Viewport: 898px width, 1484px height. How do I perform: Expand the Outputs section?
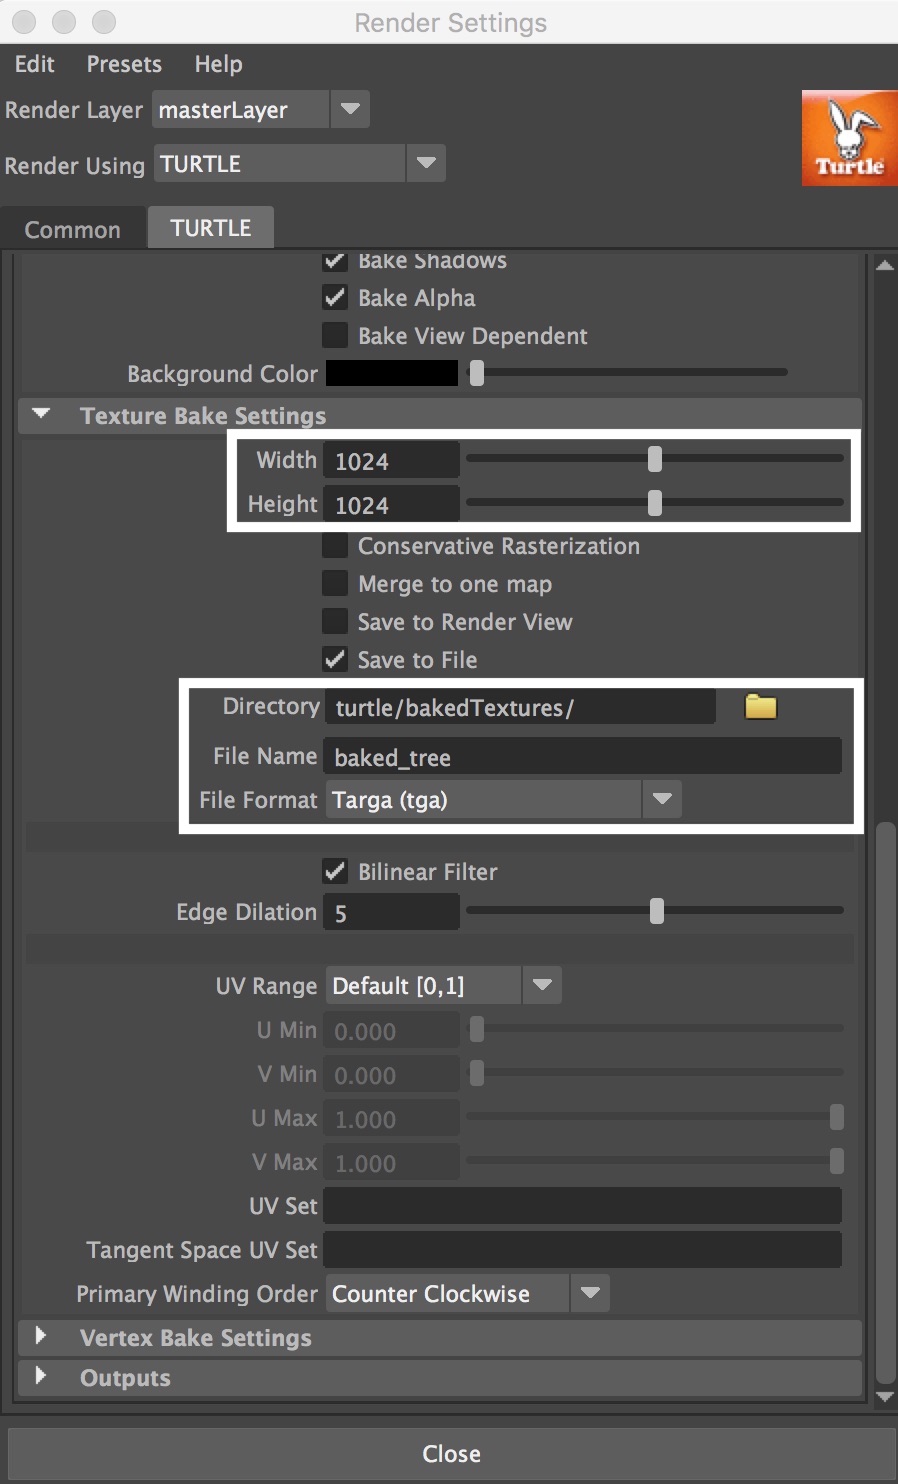41,1376
